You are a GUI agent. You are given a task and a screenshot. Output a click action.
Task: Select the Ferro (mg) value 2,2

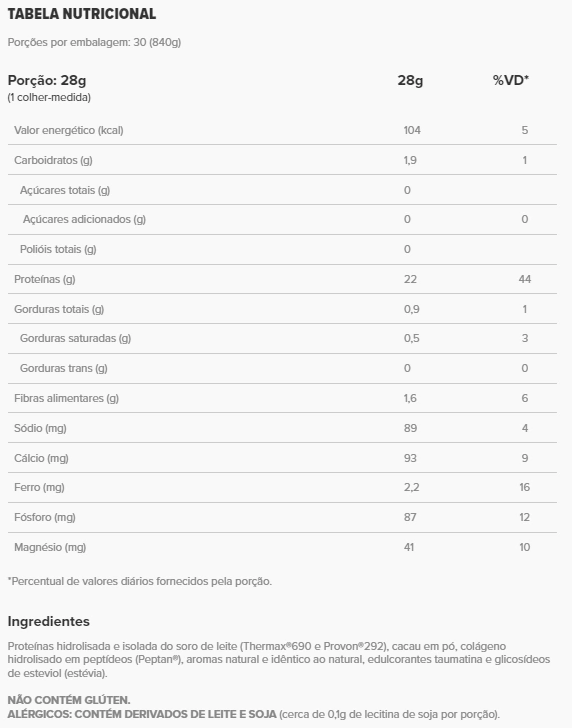[411, 487]
